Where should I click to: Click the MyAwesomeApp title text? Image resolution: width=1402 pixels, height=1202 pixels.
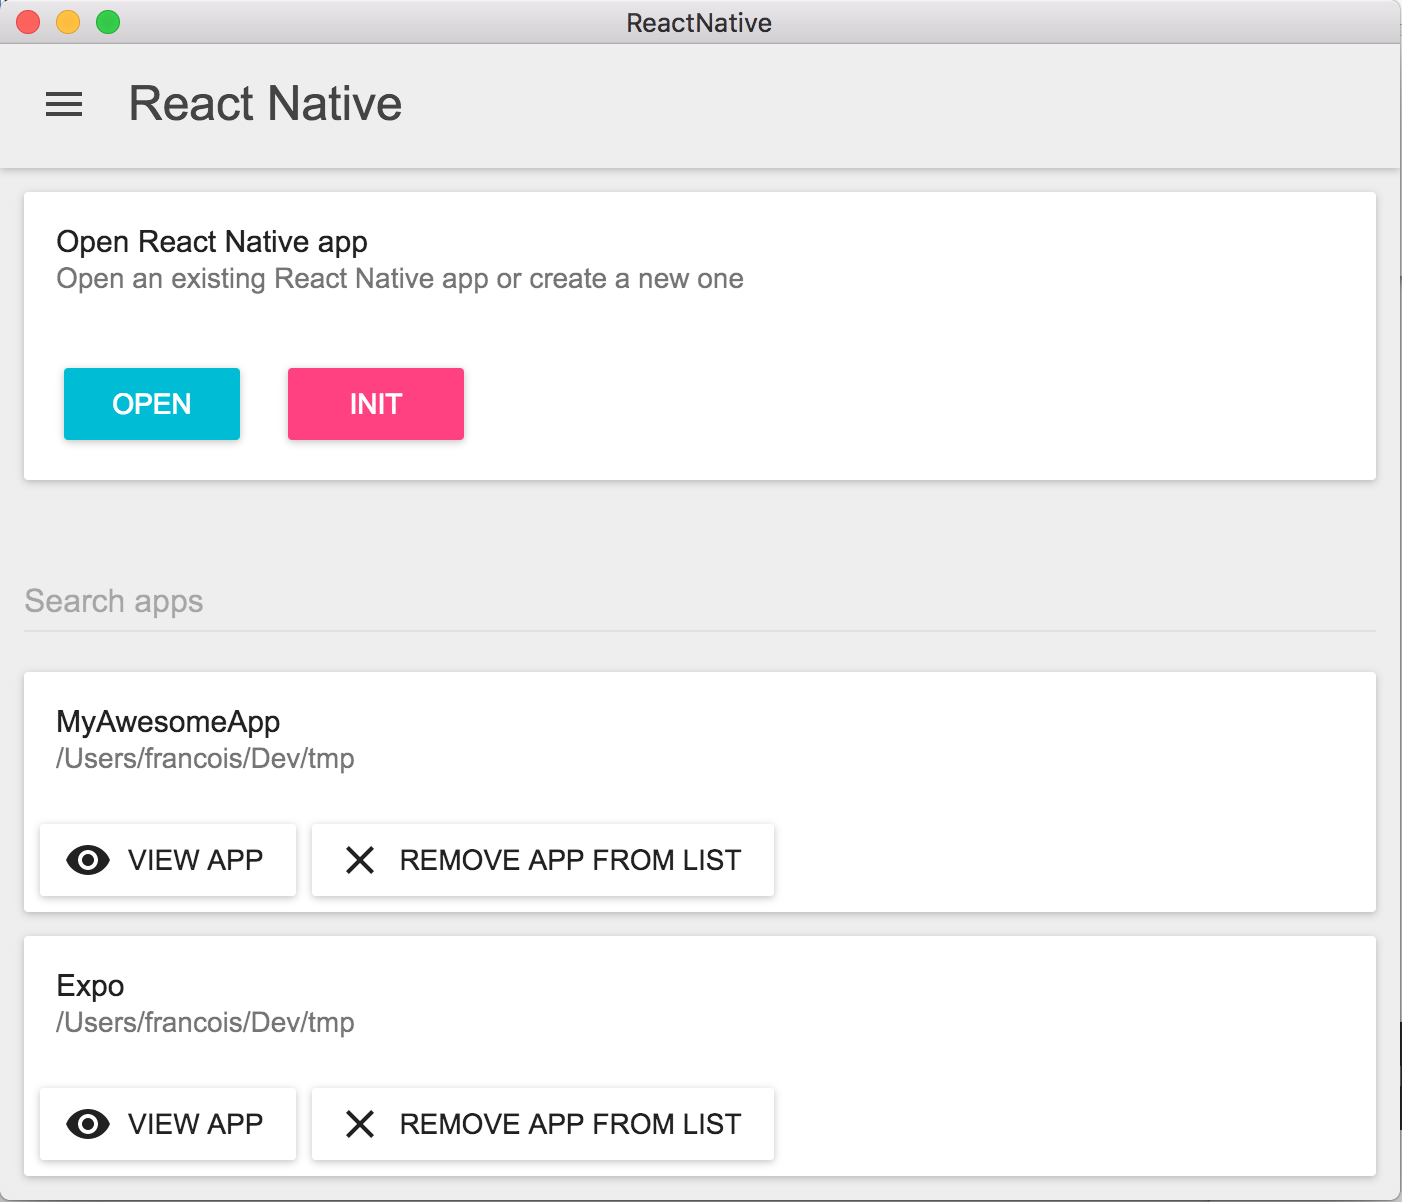[x=168, y=722]
